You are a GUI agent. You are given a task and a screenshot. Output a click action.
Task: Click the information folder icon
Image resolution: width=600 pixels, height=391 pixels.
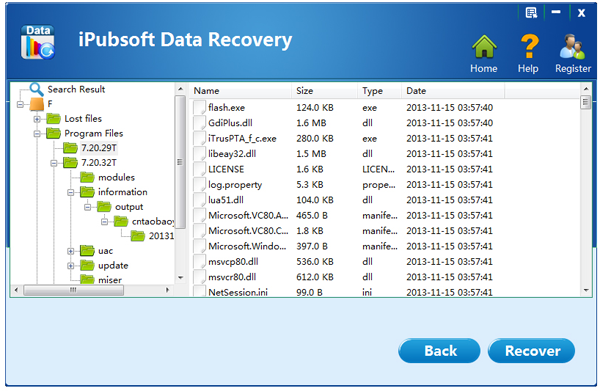click(87, 192)
